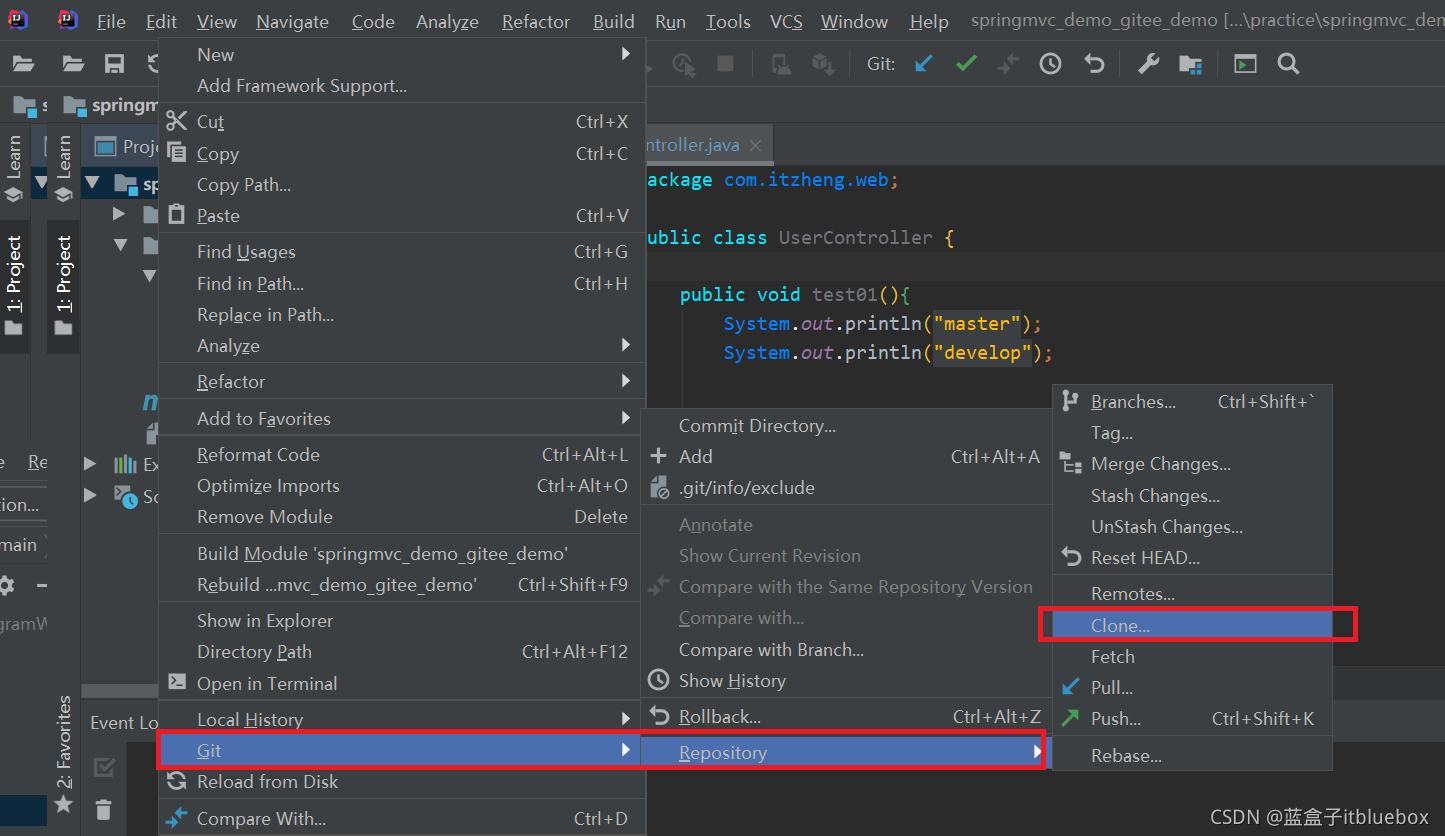Screen dimensions: 1445x836
Task: Click the Git compare arrows icon in toolbar
Action: tap(1008, 64)
